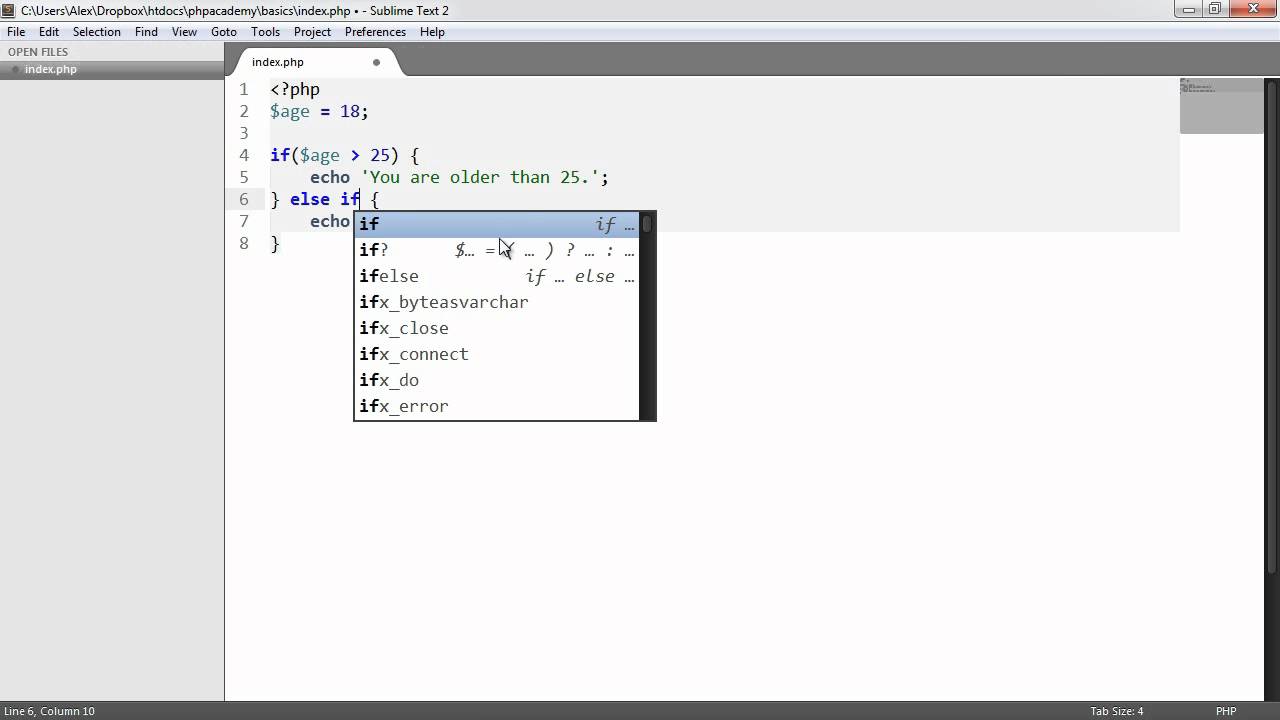Screen dimensions: 1280x720
Task: Click line number 1 in gutter
Action: 244,89
